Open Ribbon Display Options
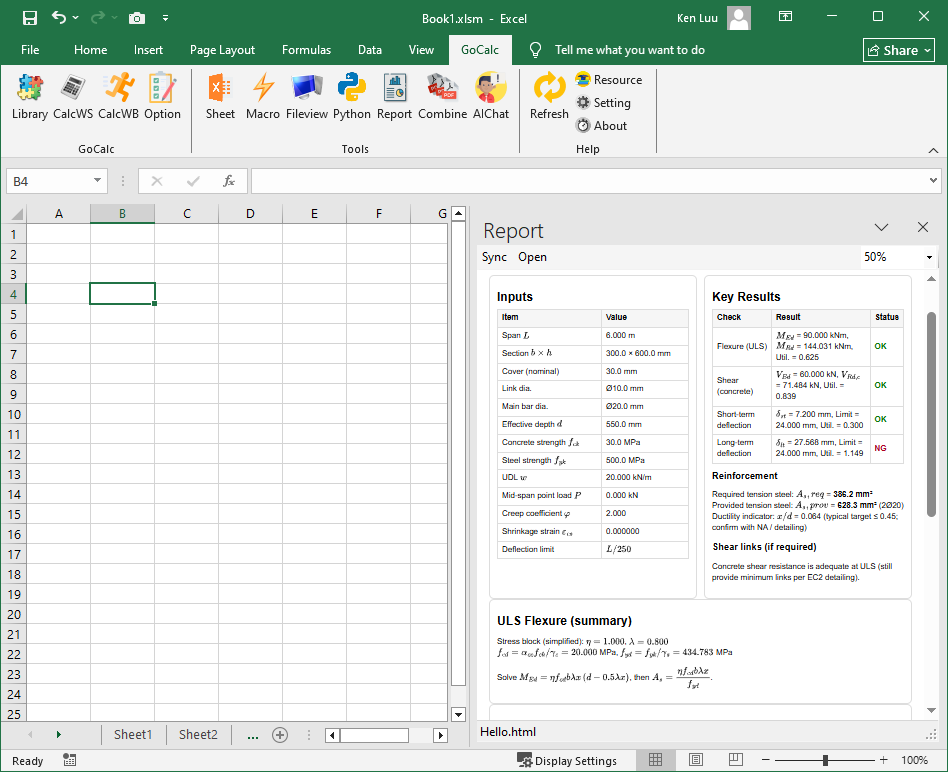 point(785,17)
